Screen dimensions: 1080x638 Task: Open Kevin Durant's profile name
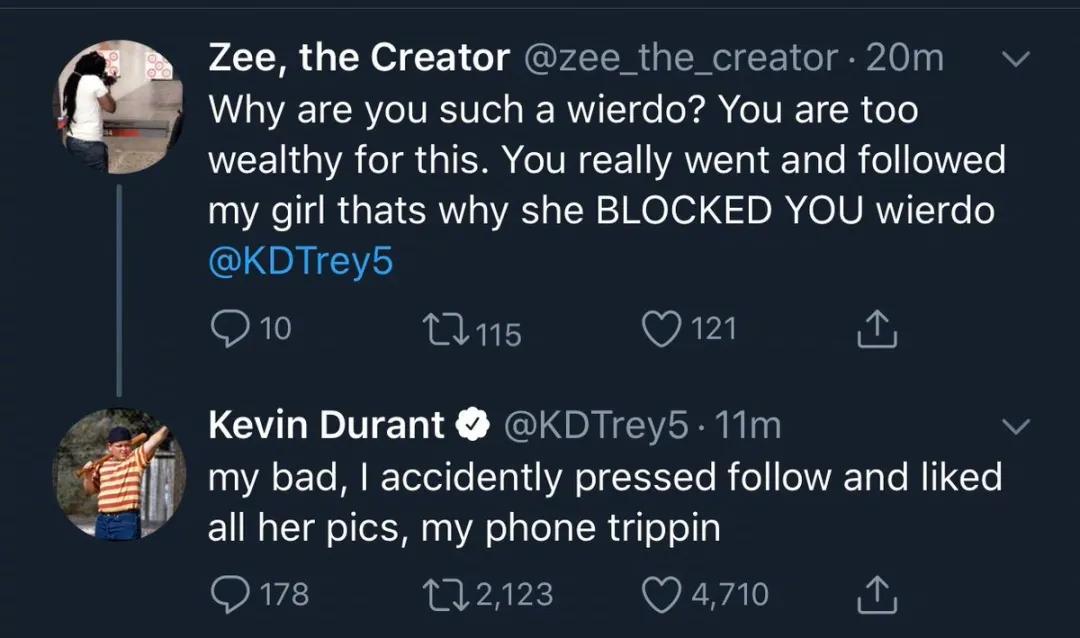pos(326,425)
